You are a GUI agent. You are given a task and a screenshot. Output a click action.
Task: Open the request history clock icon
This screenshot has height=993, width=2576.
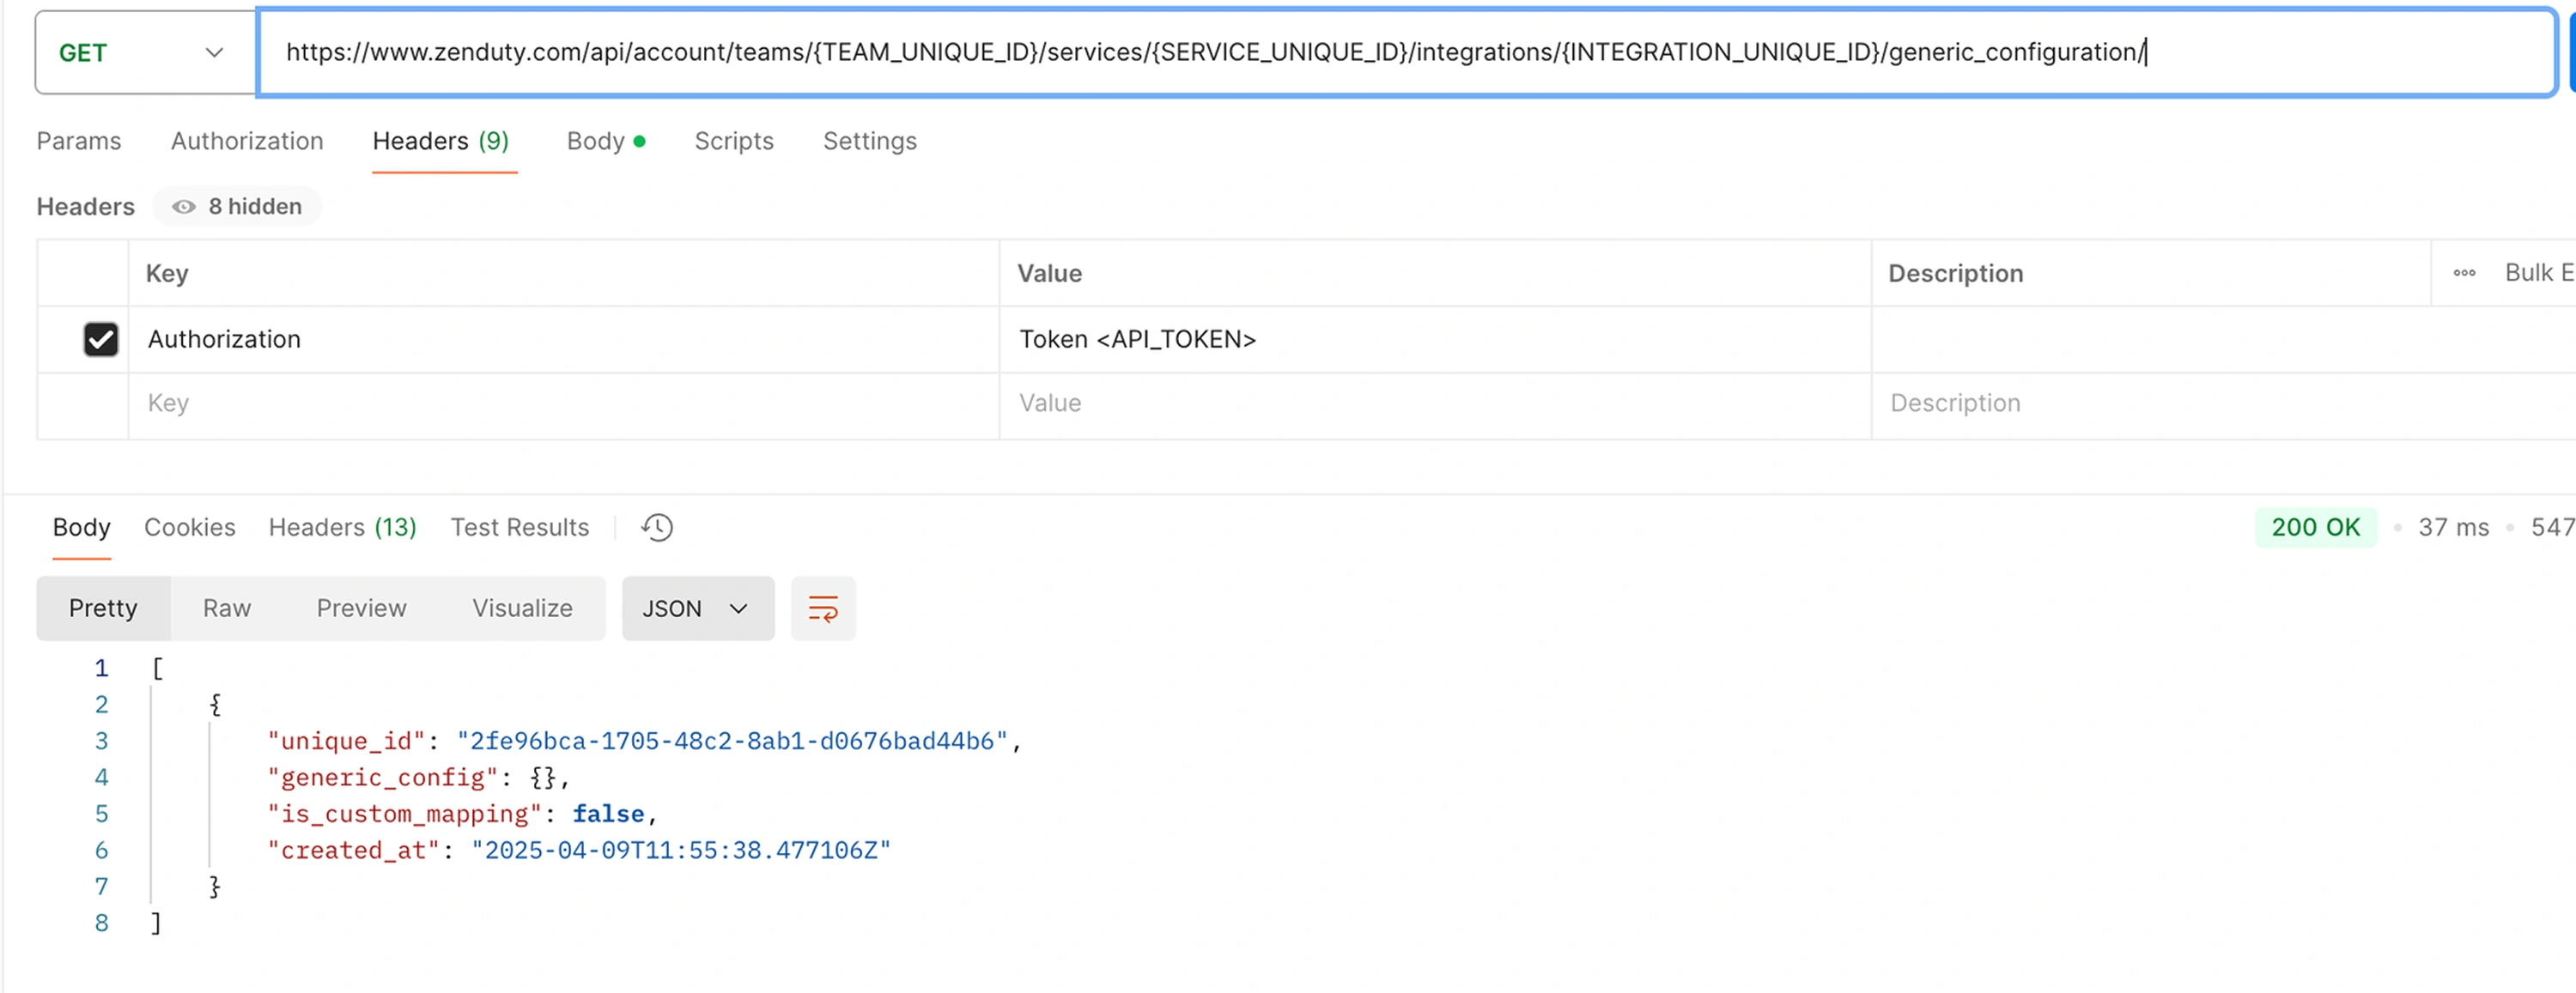click(657, 527)
